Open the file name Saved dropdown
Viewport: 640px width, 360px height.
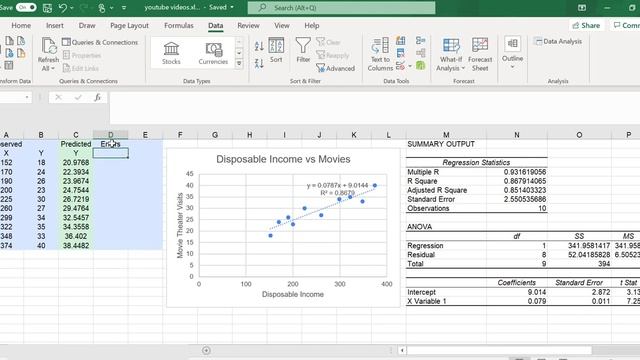pyautogui.click(x=232, y=7)
